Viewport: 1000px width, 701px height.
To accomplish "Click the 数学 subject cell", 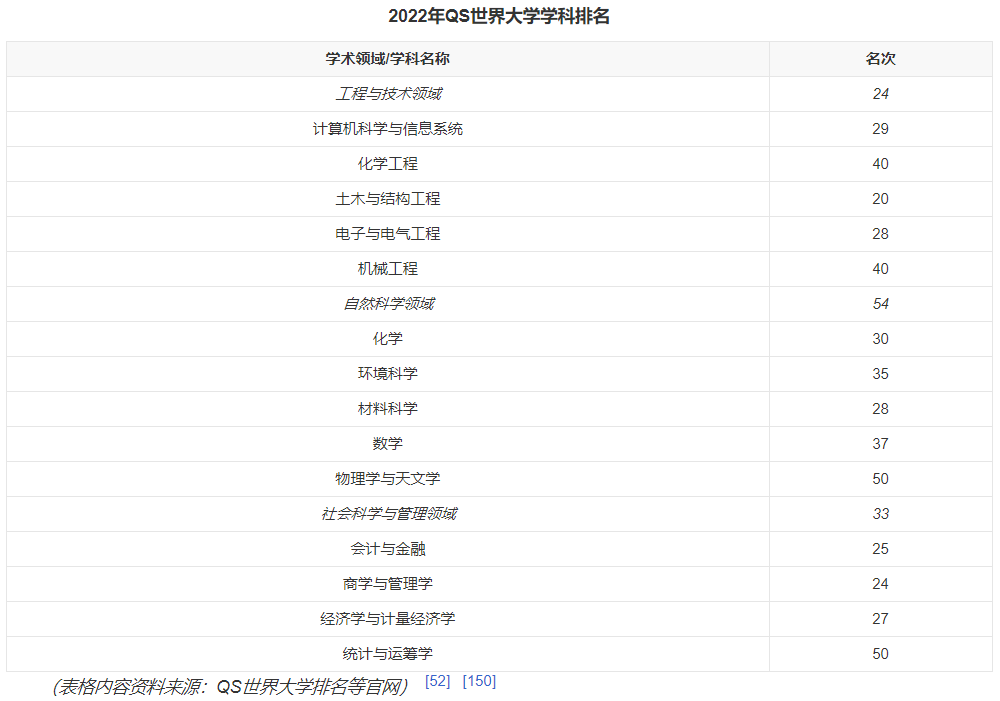I will pos(388,444).
